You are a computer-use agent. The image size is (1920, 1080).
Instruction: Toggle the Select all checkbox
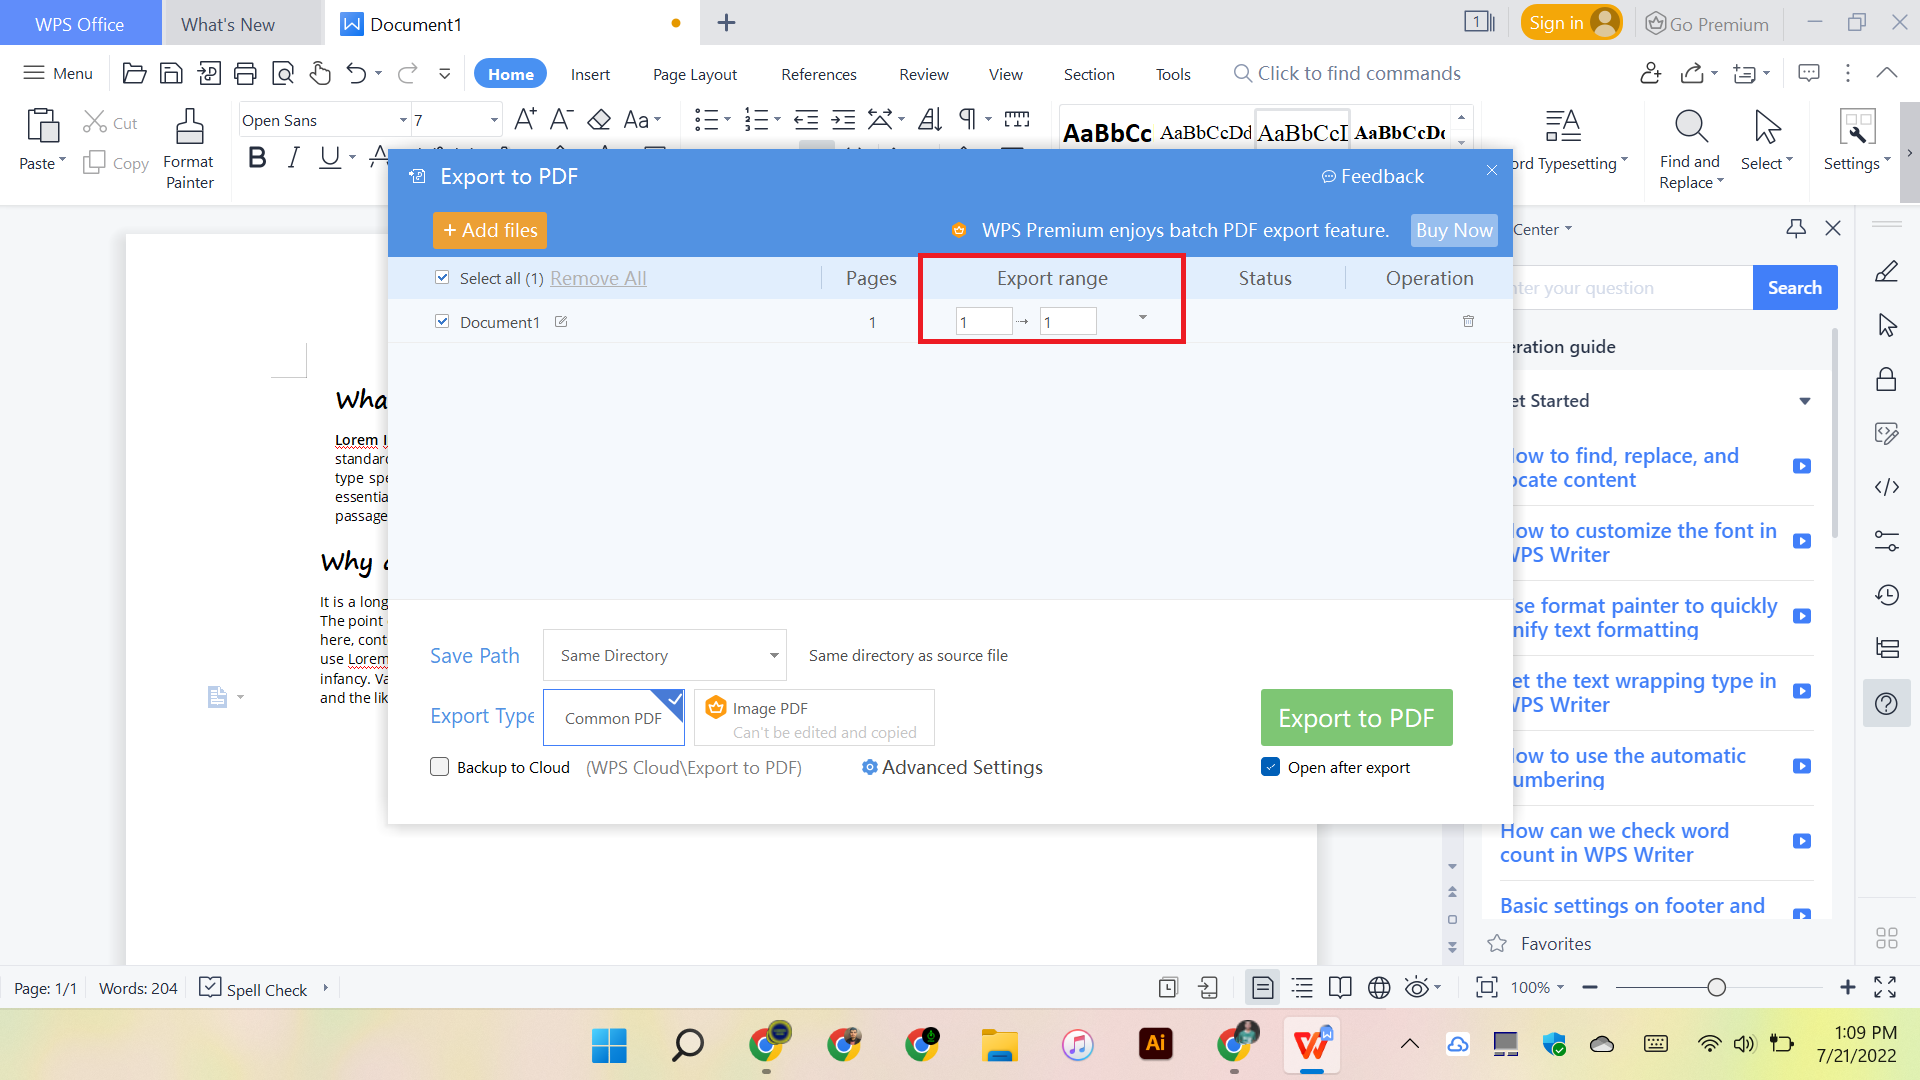[x=442, y=278]
